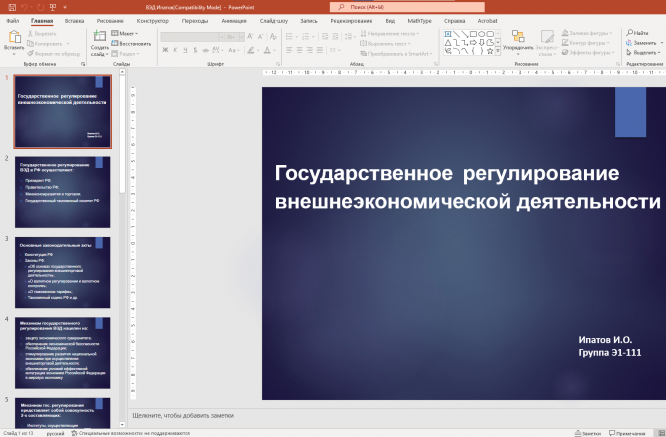Click the Arrange (Упорядочить) icon
This screenshot has height=437, width=666.
pos(517,36)
